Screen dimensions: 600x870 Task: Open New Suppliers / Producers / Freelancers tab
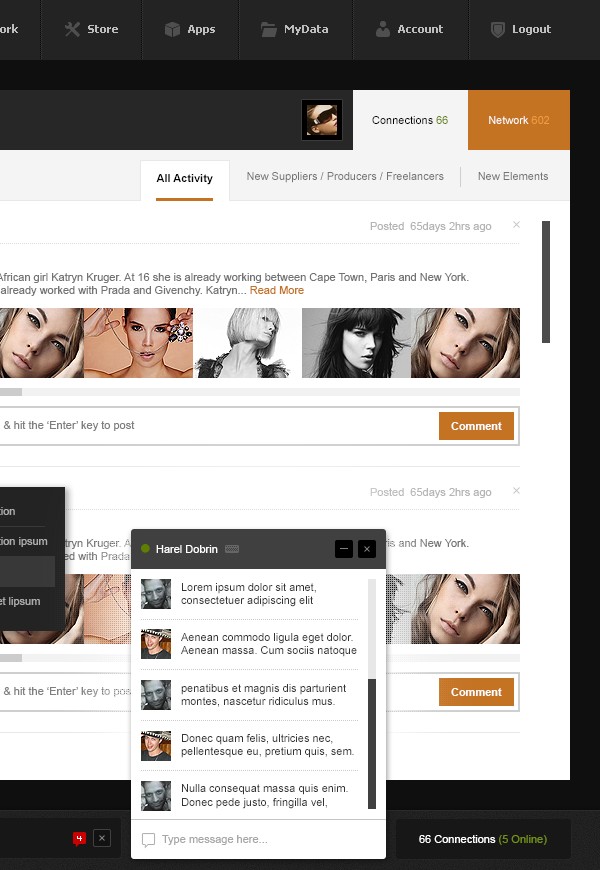(345, 176)
